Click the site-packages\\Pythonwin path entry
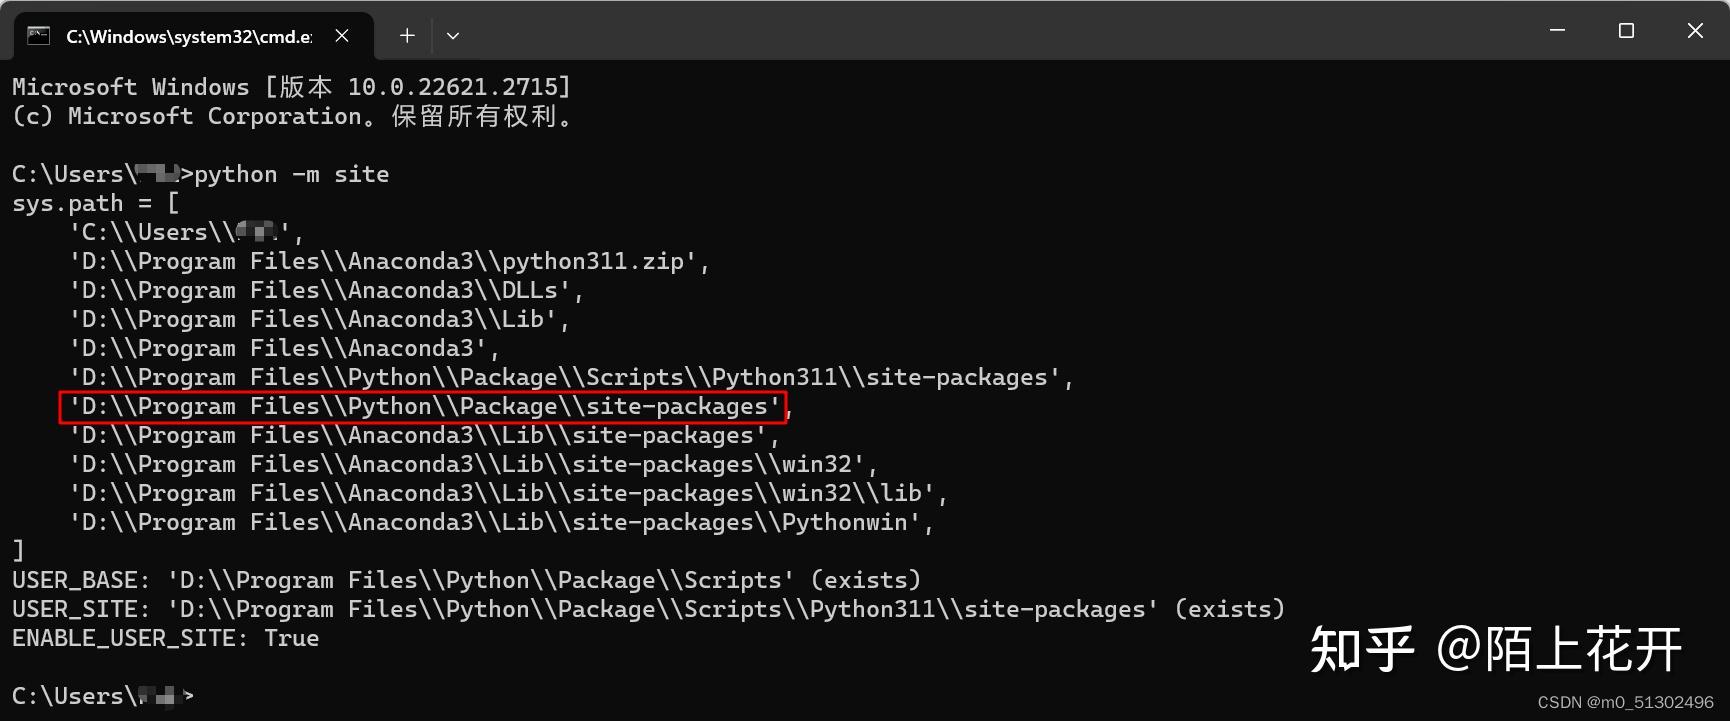1730x721 pixels. point(501,522)
